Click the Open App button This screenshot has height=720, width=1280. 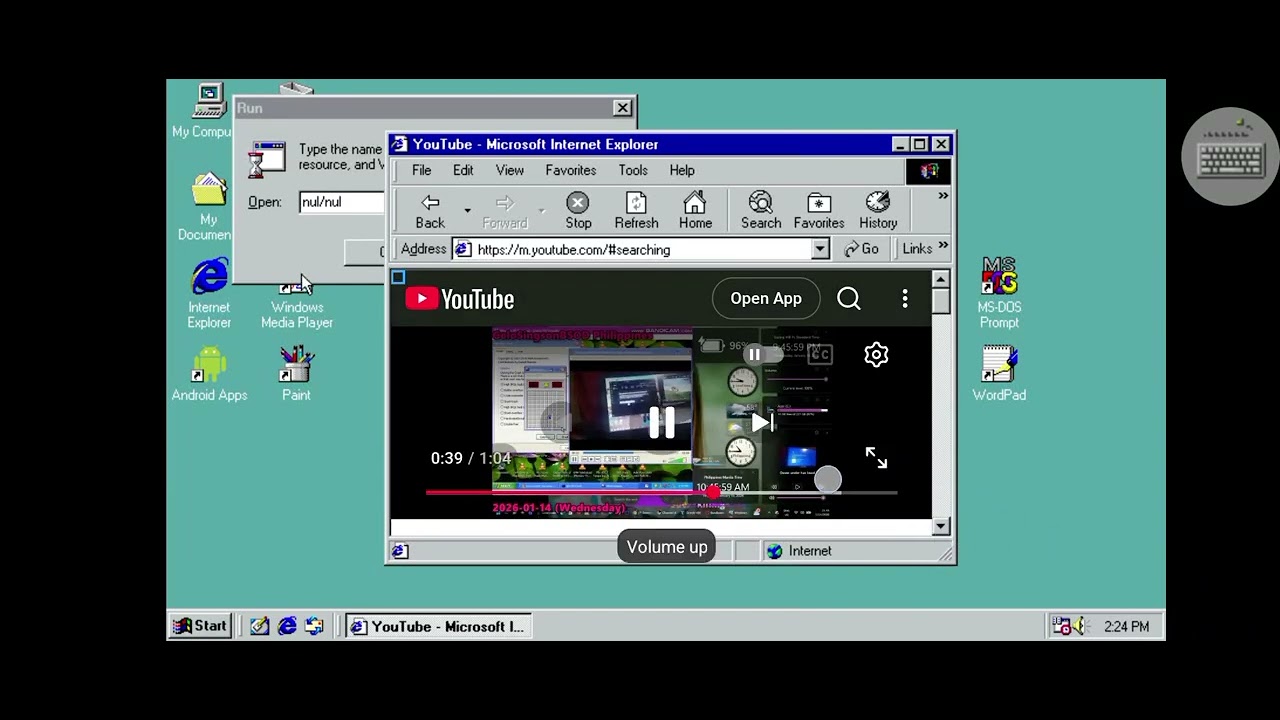[x=766, y=298]
